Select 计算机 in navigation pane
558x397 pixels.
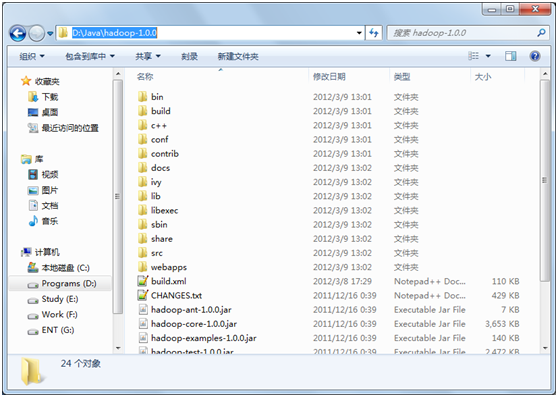(47, 252)
